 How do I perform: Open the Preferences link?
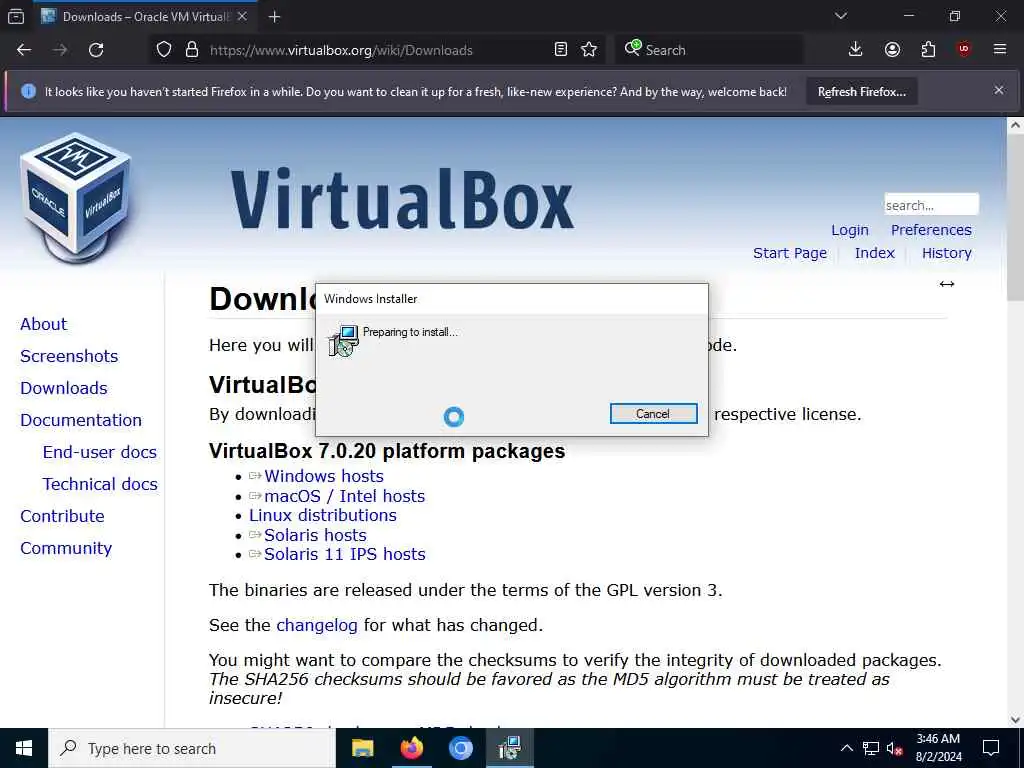pos(931,230)
